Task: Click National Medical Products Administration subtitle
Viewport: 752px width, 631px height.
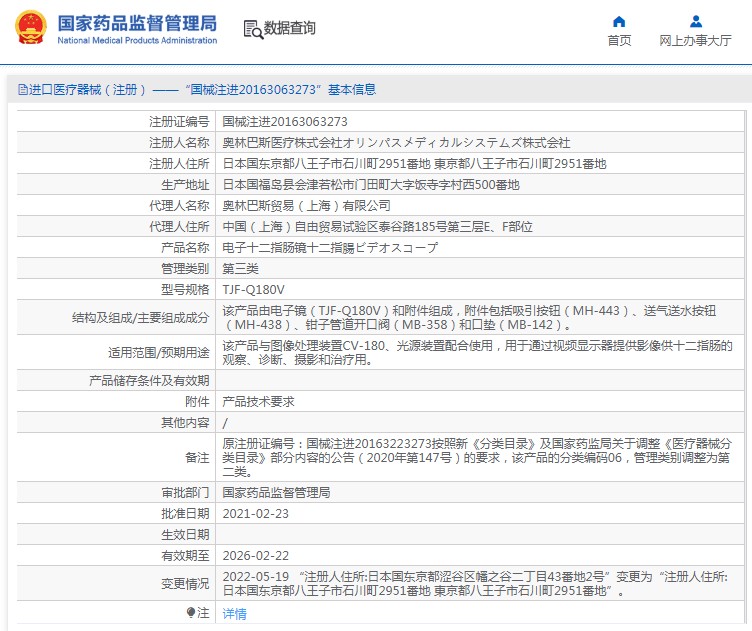Action: point(137,41)
